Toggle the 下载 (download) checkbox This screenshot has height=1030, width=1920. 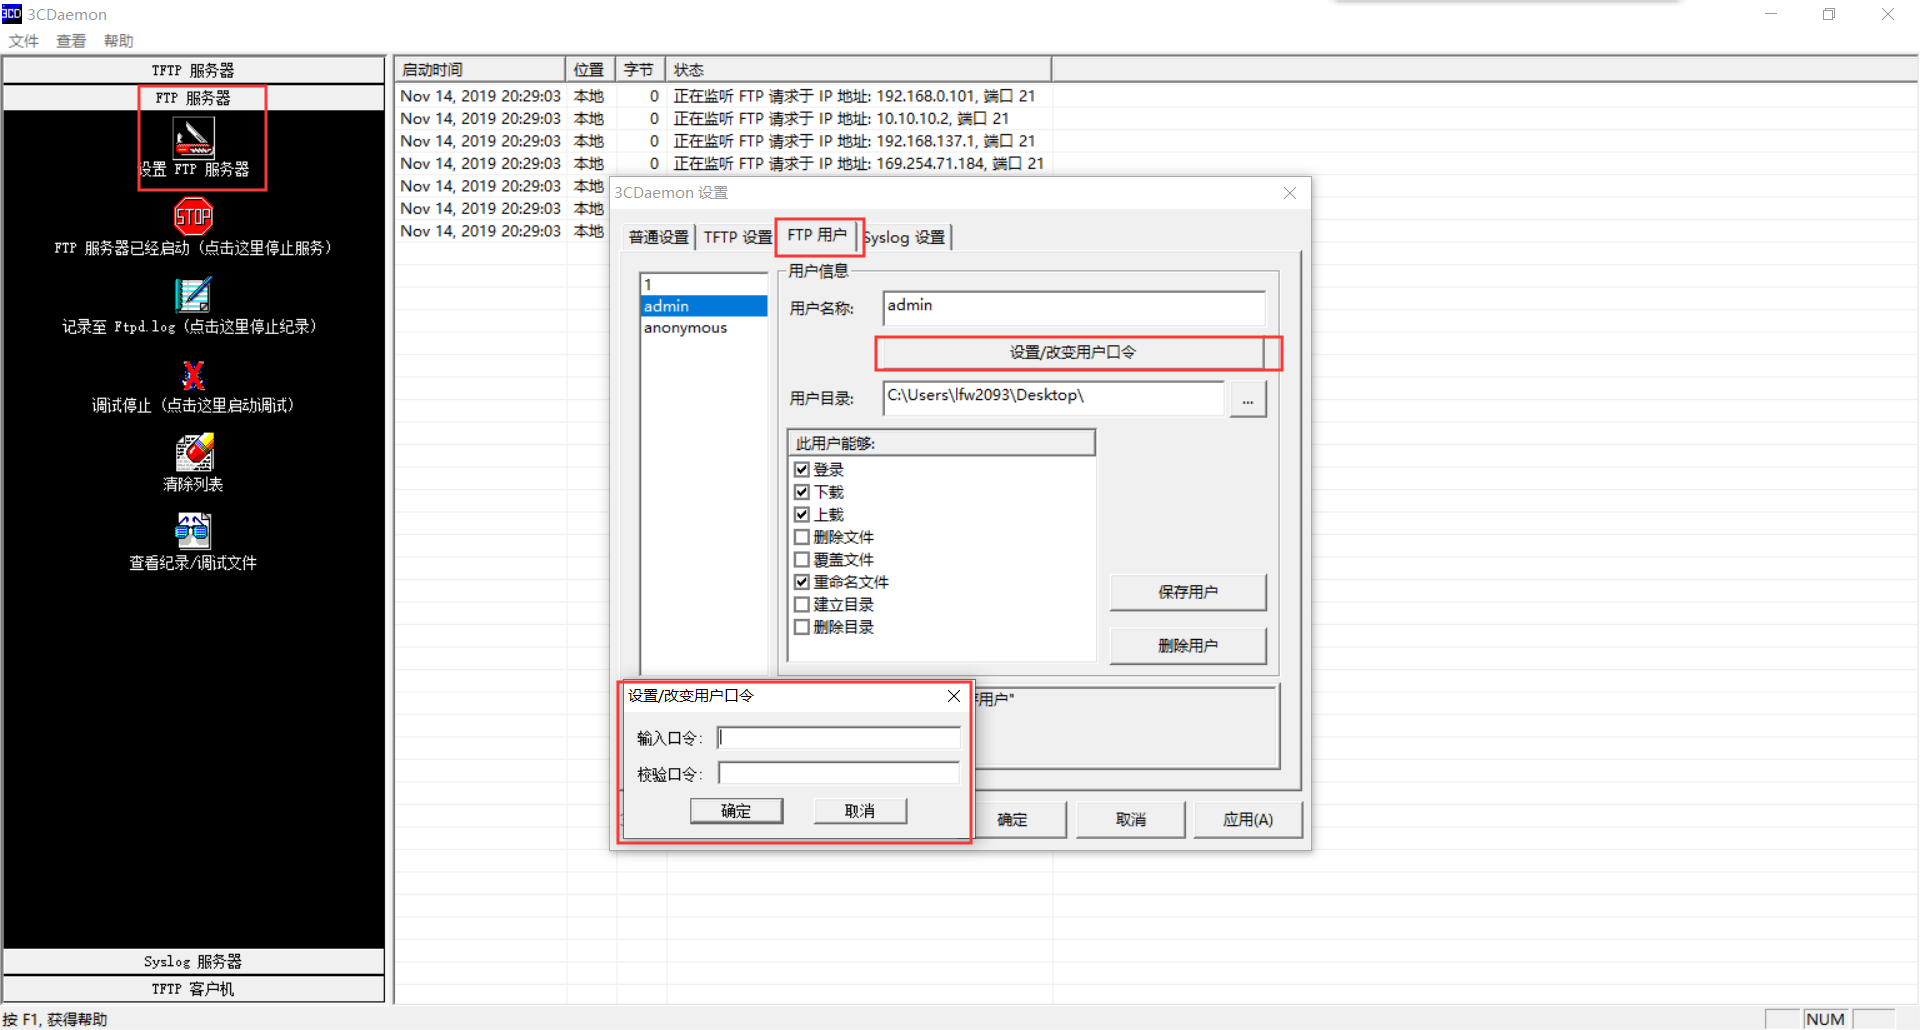click(x=801, y=492)
